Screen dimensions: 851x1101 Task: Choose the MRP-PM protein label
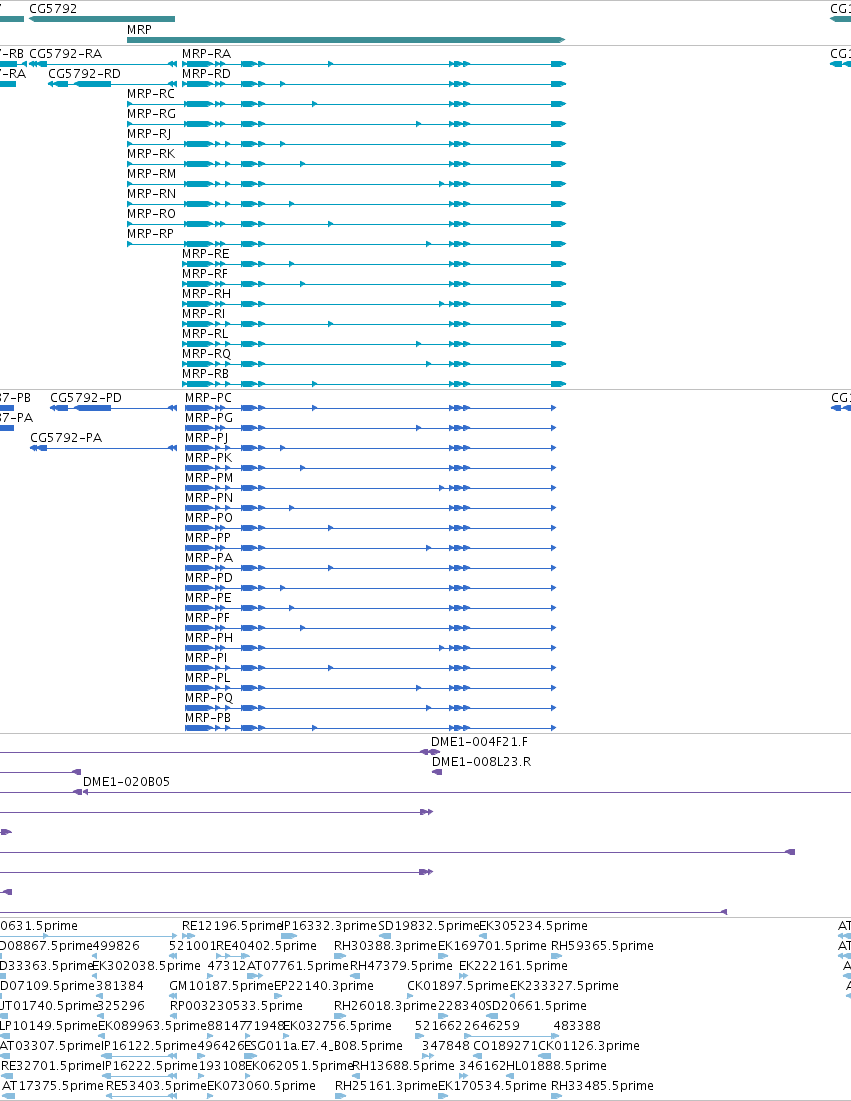(209, 477)
